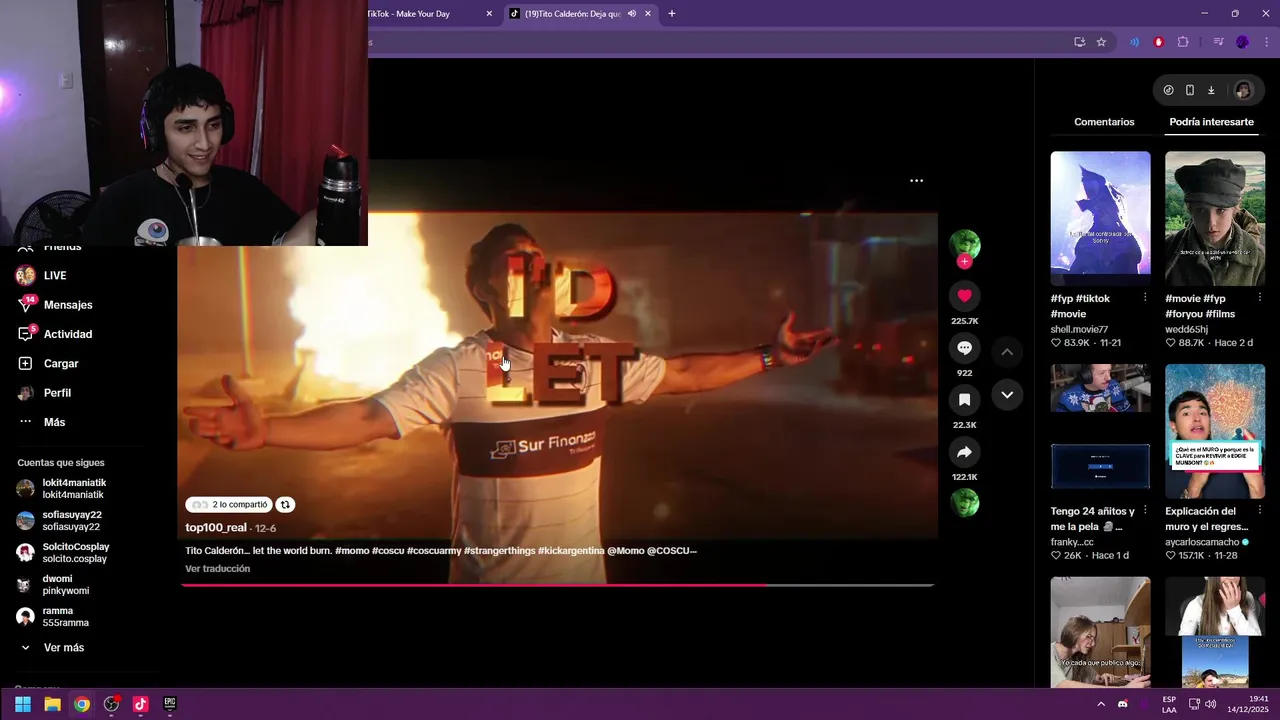
Task: Open the shell.movie77 #tiktok thumbnail
Action: coord(1100,218)
